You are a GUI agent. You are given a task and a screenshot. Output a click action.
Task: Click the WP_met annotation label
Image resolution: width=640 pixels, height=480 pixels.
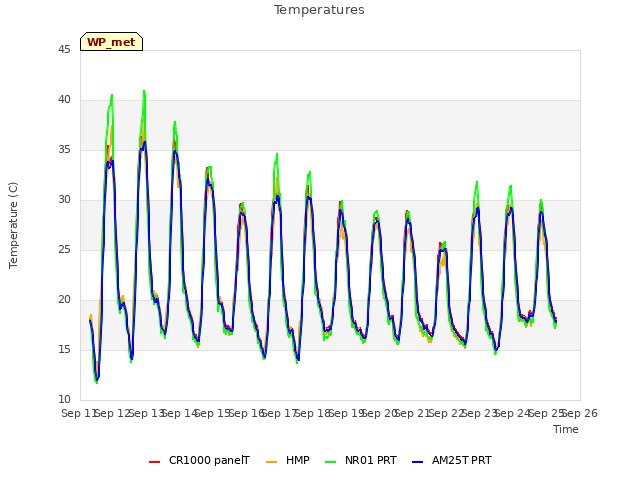111,42
